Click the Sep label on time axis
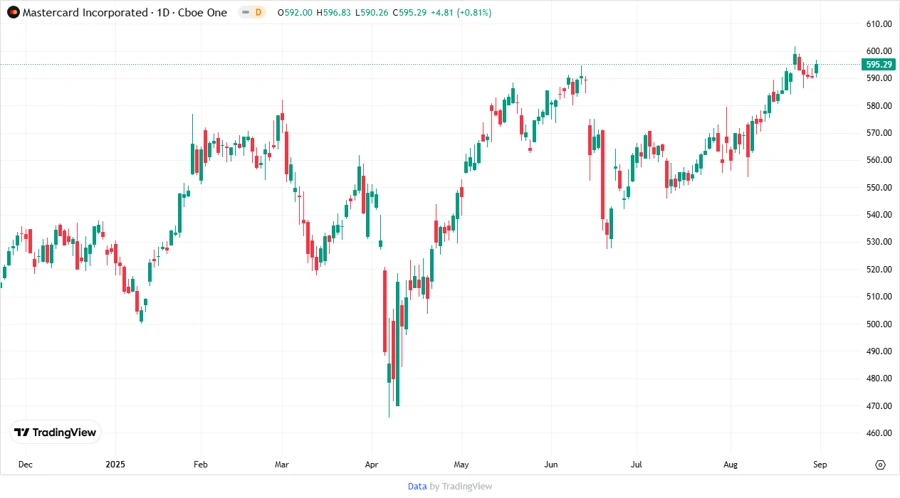The image size is (900, 498). 820,465
